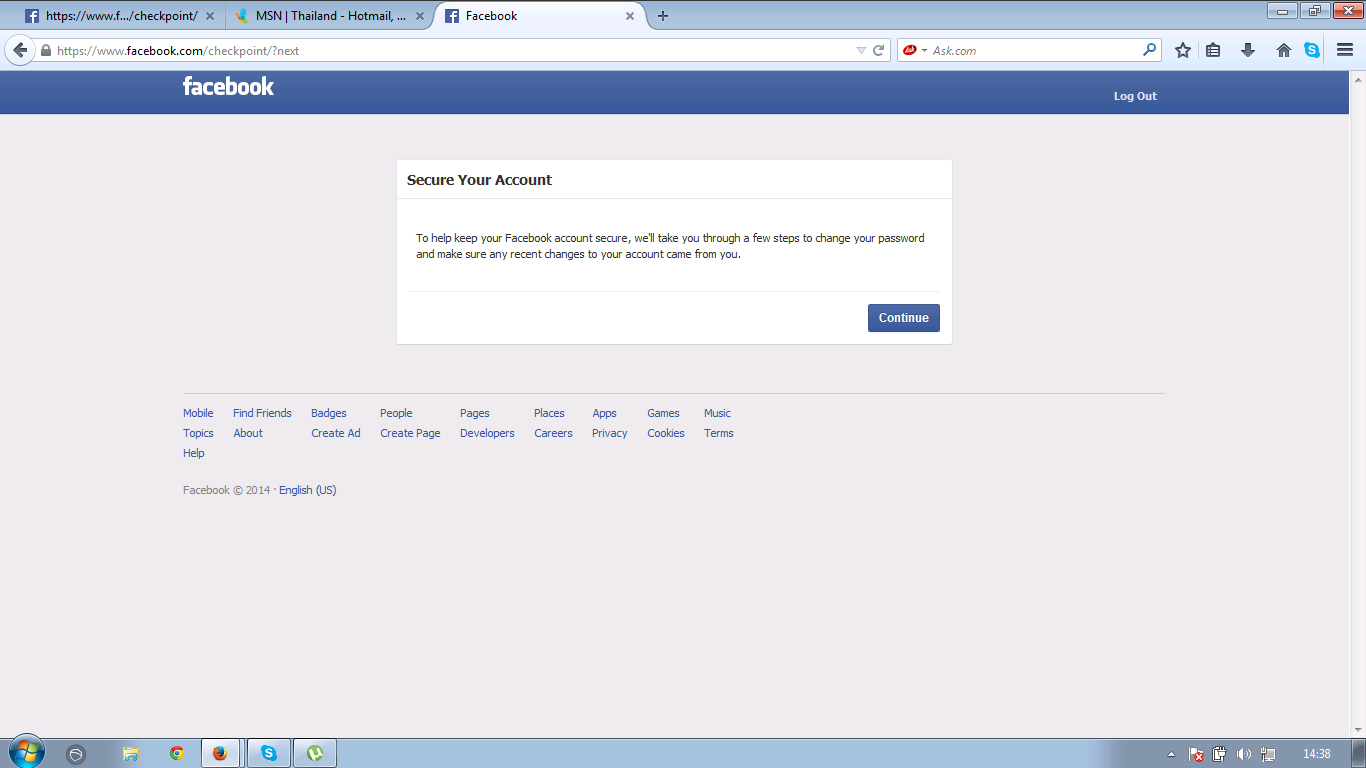Open the Help footer link
Viewport: 1366px width, 768px height.
coord(194,453)
